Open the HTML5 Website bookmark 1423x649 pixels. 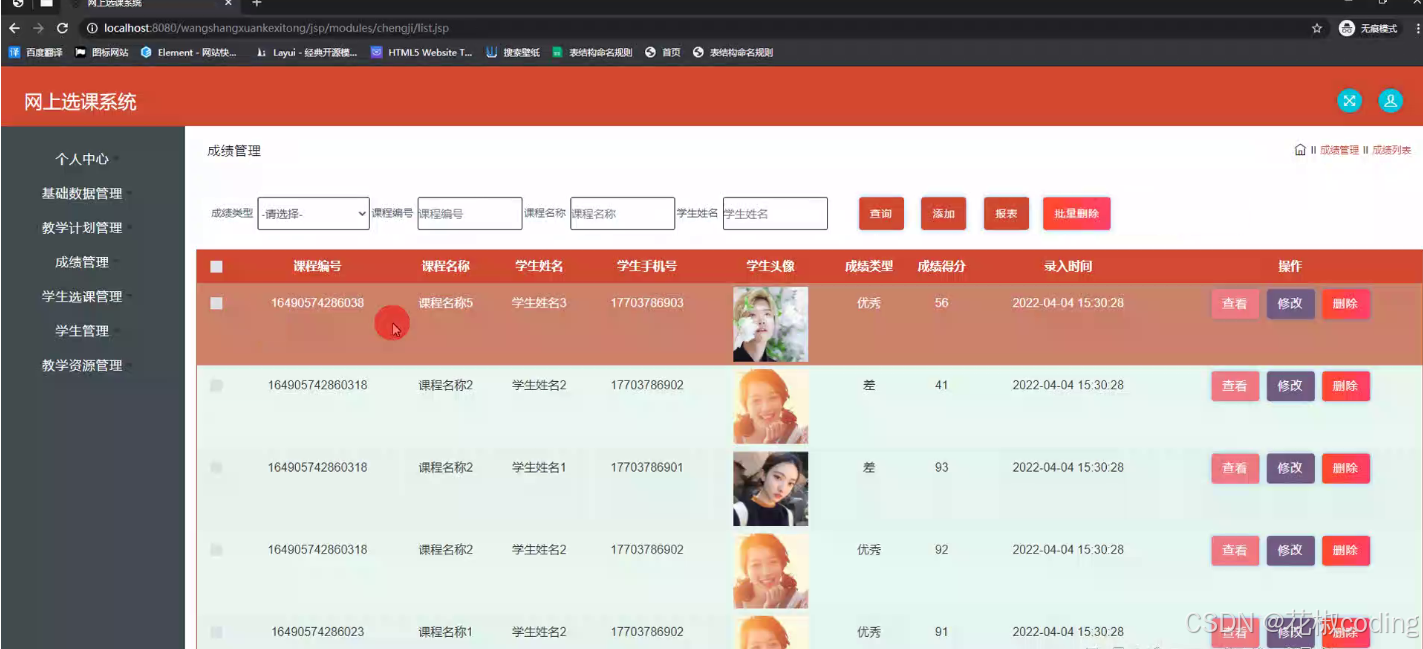click(422, 52)
